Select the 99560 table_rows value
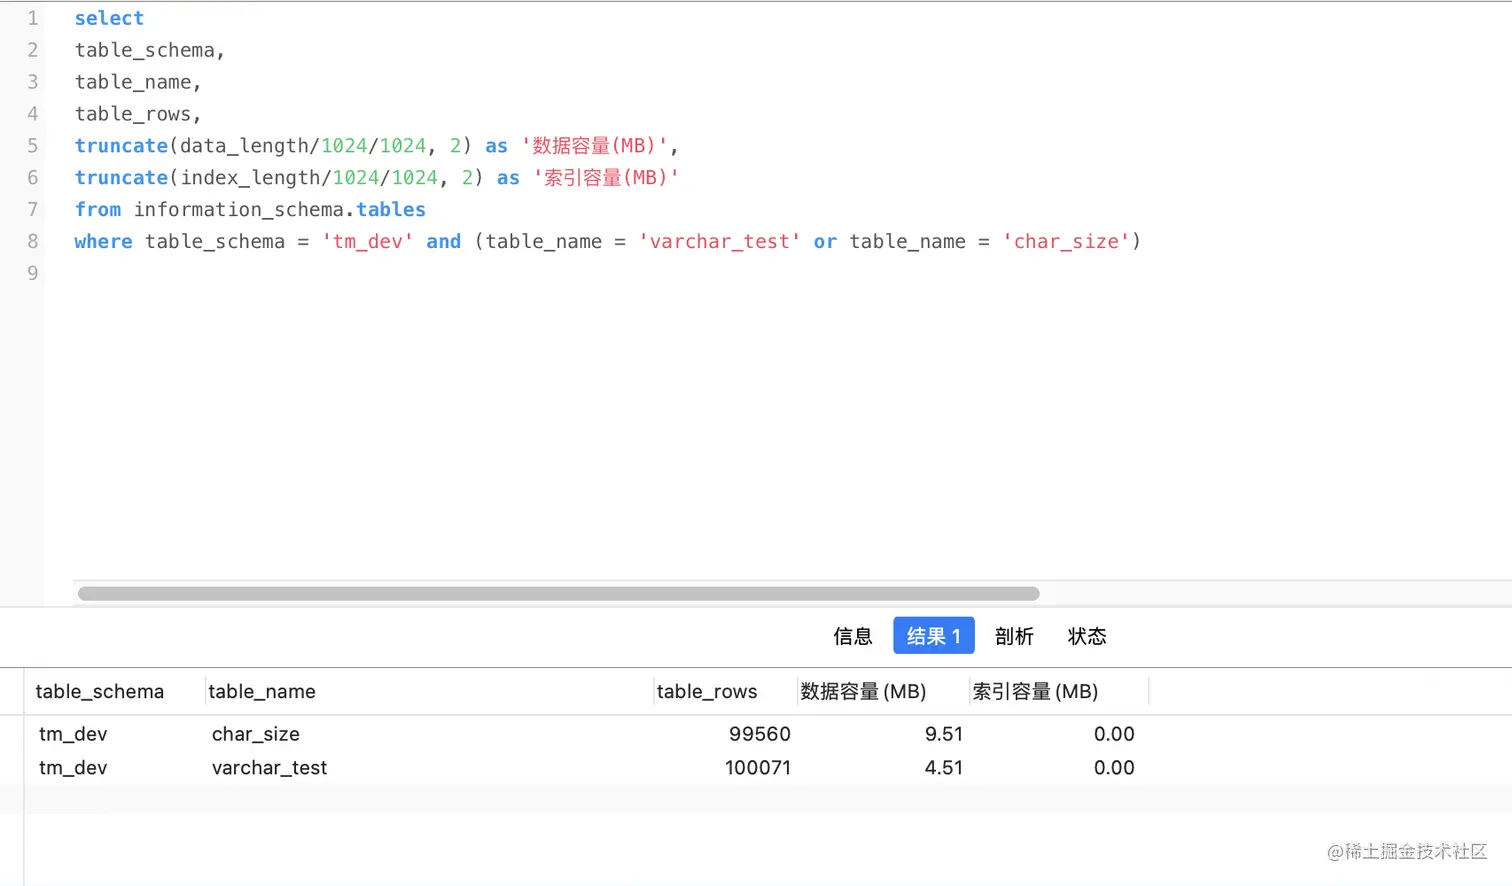Image resolution: width=1512 pixels, height=886 pixels. tap(760, 734)
